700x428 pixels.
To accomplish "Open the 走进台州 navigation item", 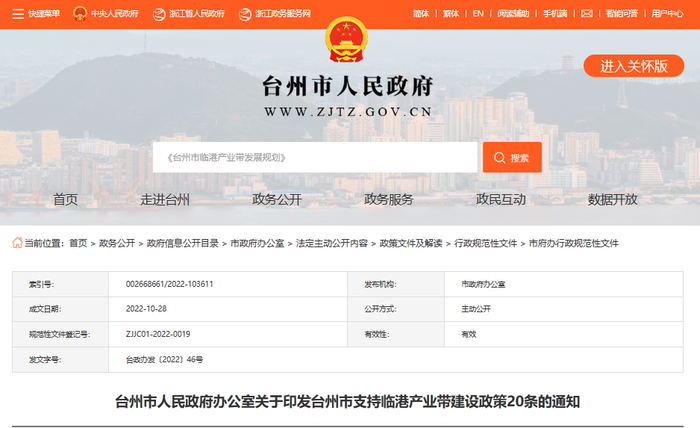I will click(165, 199).
